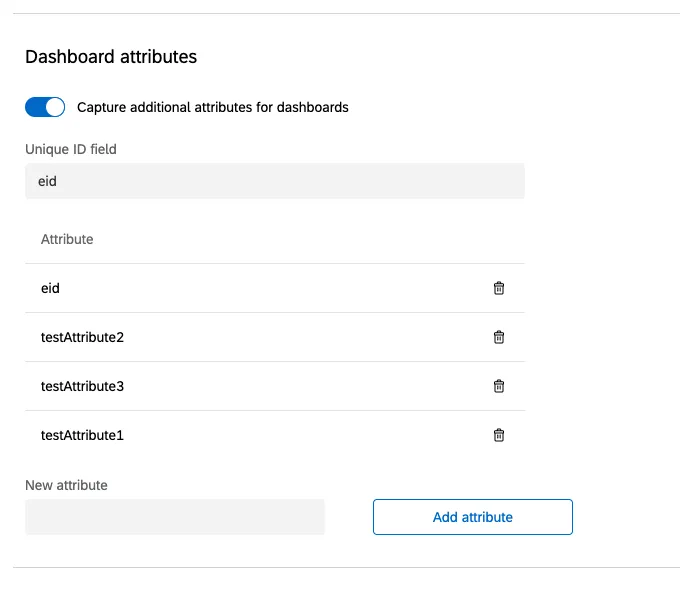
Task: Focus the Unique ID field input
Action: [274, 182]
